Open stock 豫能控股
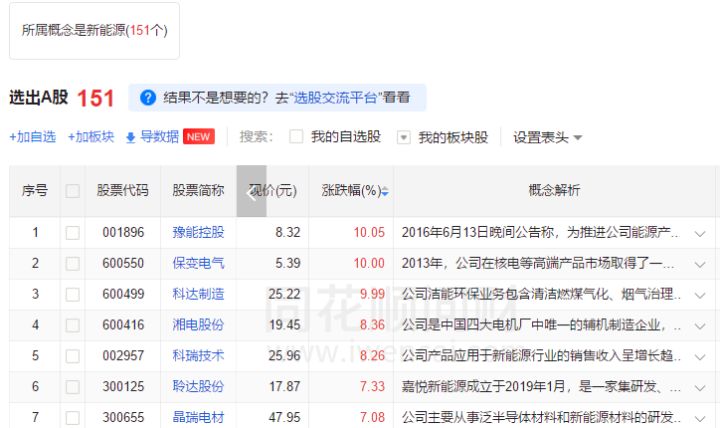This screenshot has width=720, height=428. 198,232
